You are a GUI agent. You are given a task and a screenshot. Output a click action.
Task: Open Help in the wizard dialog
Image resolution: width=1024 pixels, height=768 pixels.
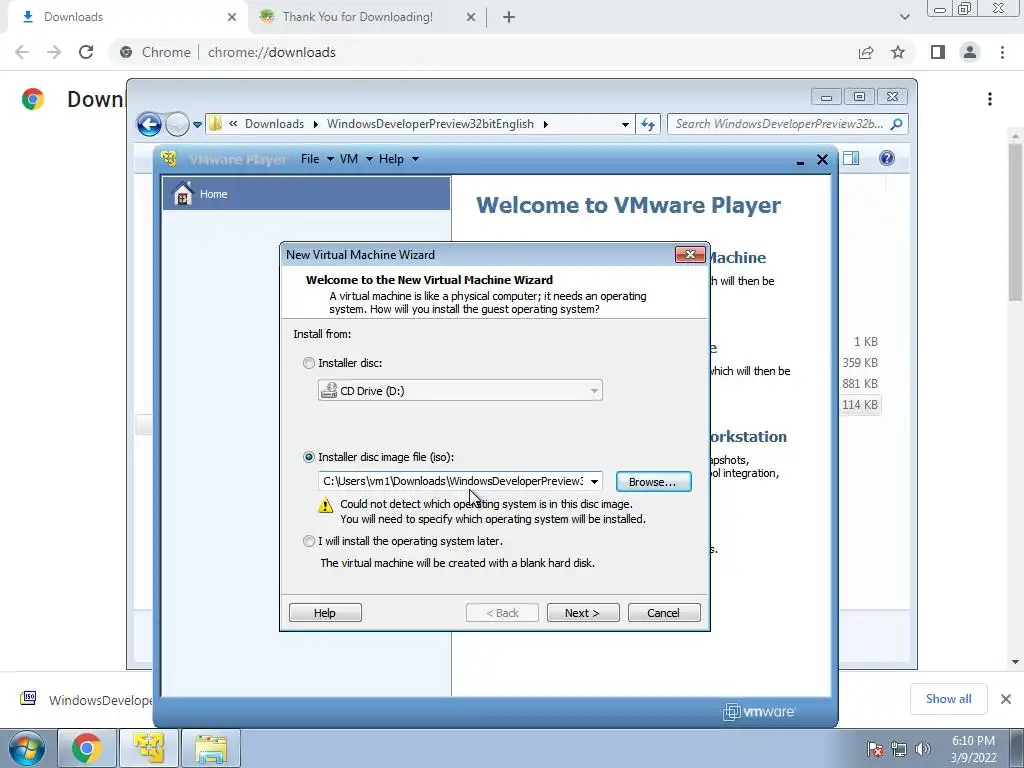(325, 613)
